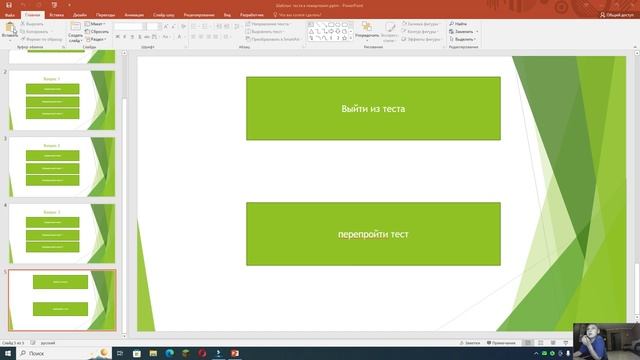Screen dimensions: 640x360
Task: Switch to Reading view icon in status bar
Action: (553, 343)
